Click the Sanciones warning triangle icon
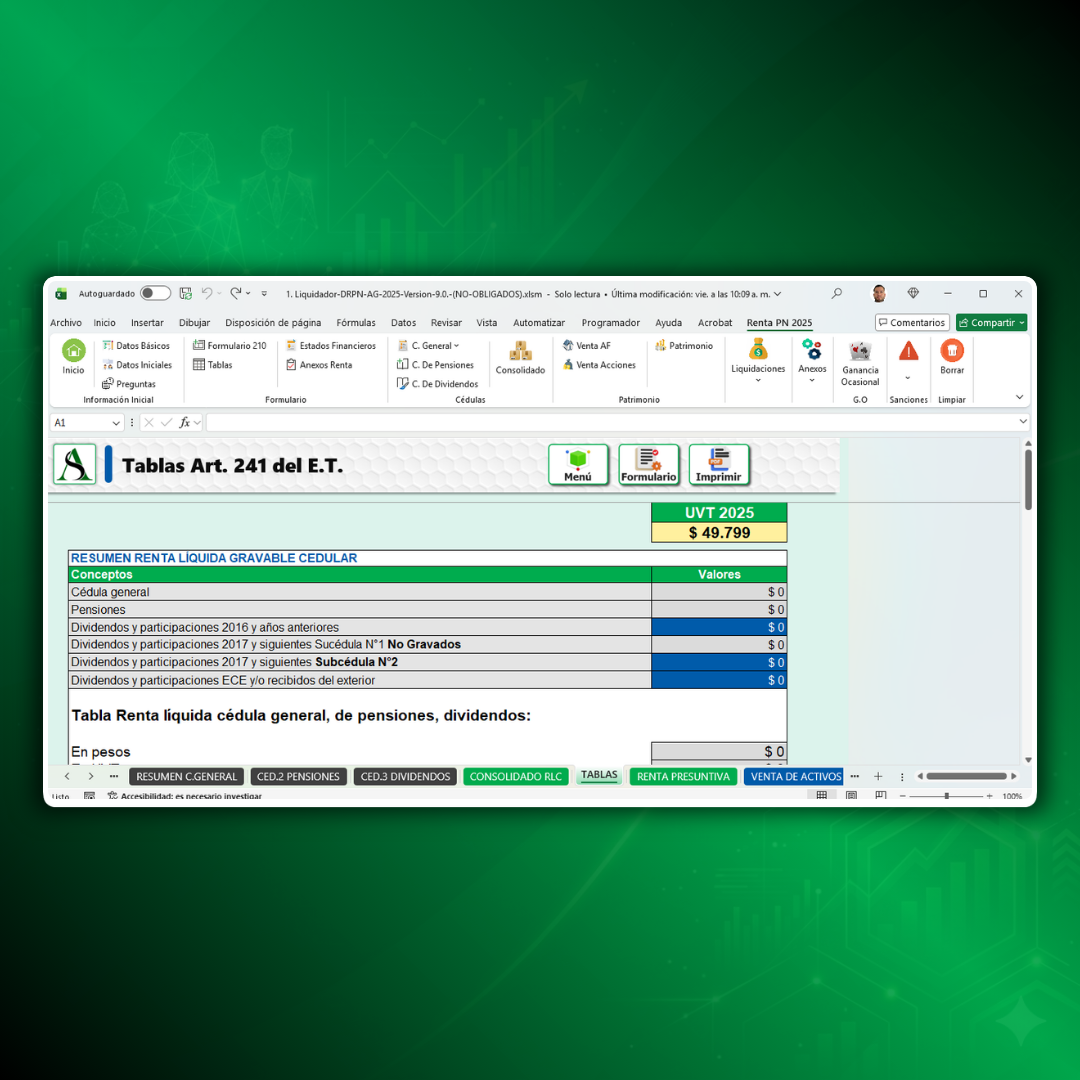Viewport: 1080px width, 1080px height. [908, 351]
